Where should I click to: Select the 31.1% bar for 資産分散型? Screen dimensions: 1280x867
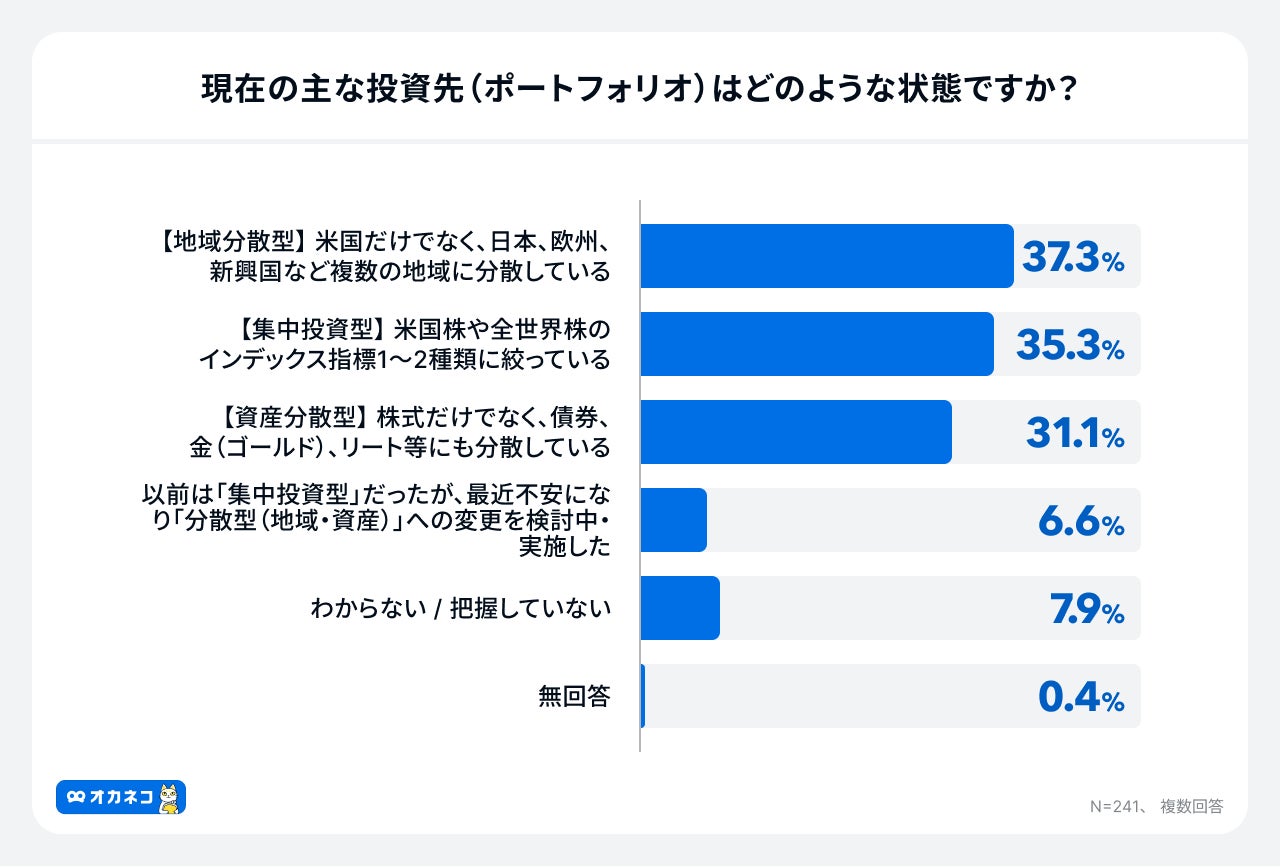tap(796, 432)
